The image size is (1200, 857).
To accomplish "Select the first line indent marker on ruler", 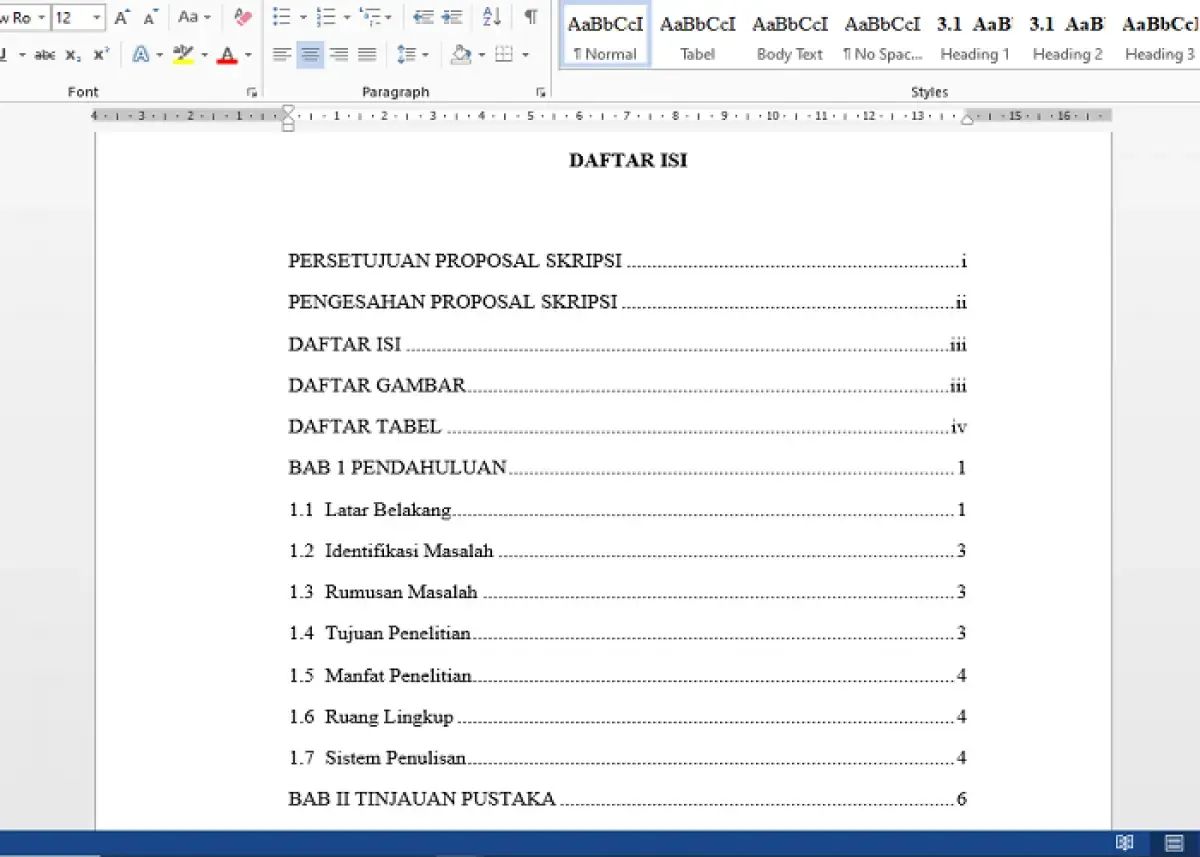I will pos(288,110).
